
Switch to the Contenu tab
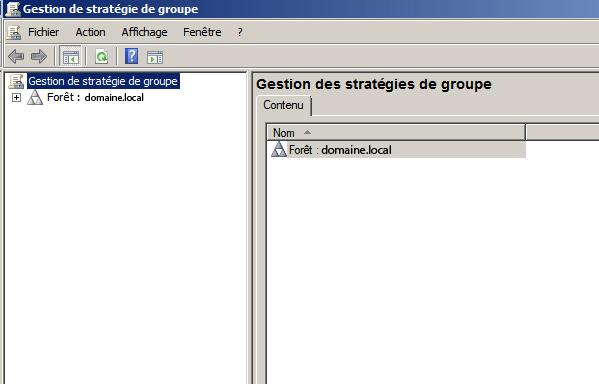coord(283,105)
